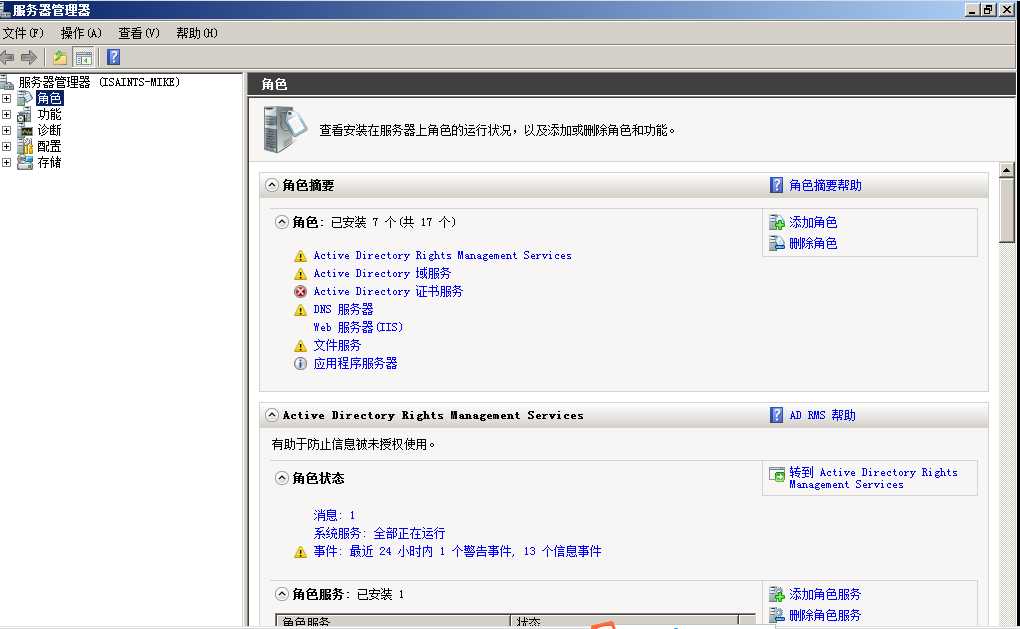
Task: Open the 文件(F) menu
Action: coord(23,33)
